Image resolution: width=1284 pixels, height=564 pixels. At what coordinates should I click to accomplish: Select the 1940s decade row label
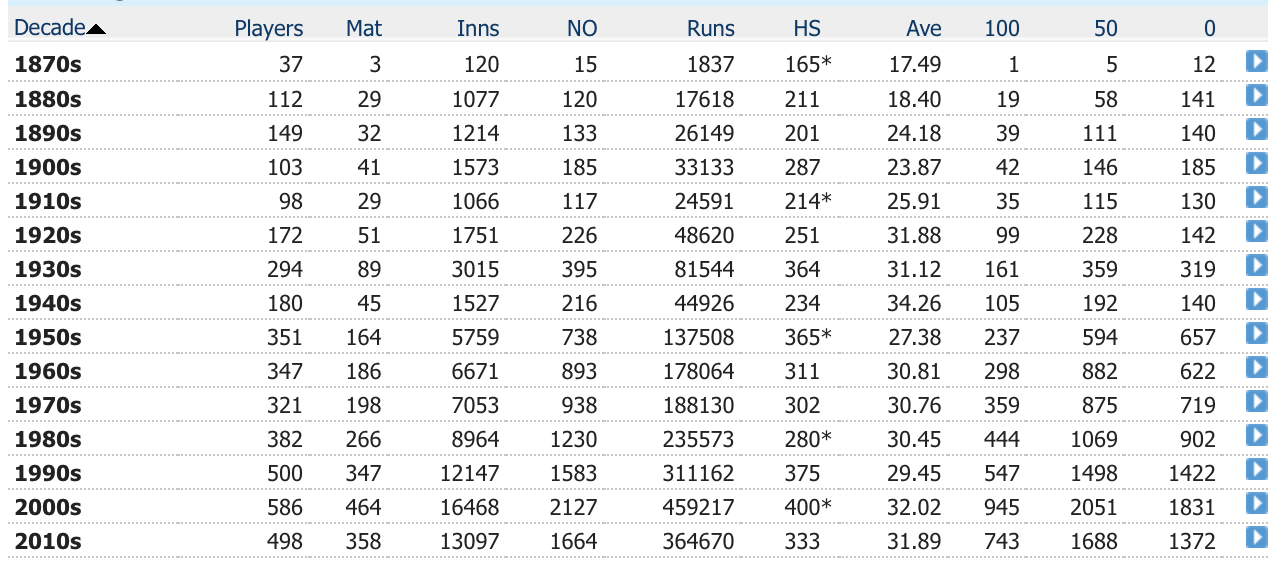(x=48, y=302)
